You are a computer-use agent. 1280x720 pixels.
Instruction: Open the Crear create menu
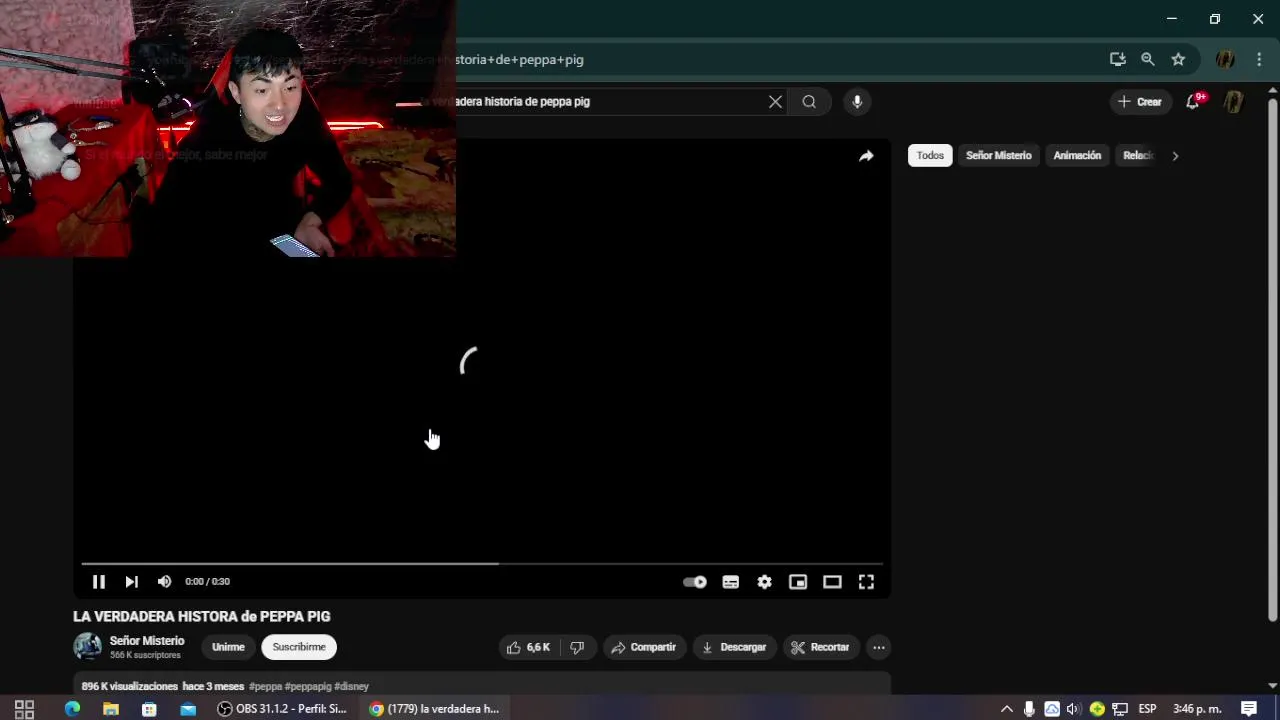1140,102
